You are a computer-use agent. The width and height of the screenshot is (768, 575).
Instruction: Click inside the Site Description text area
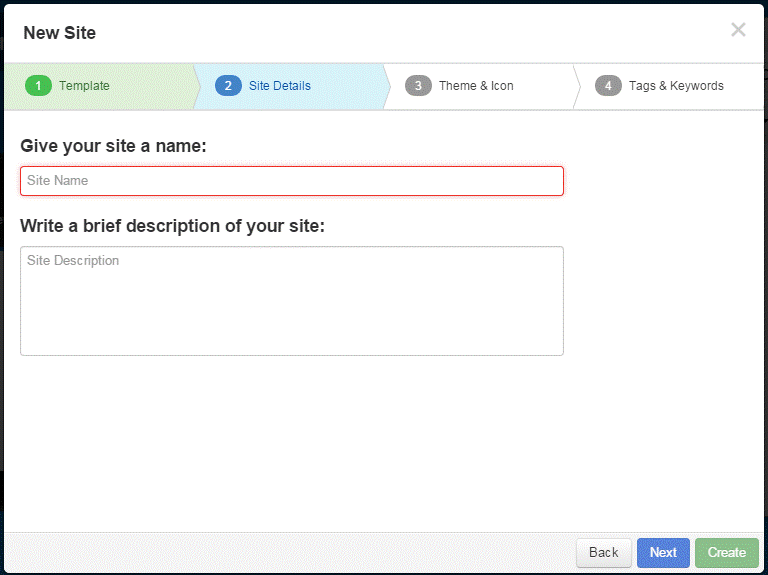pos(291,300)
